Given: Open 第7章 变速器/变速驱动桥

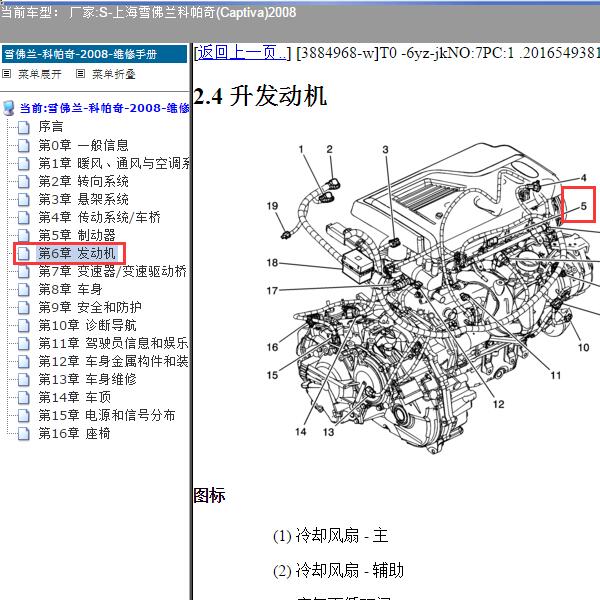Looking at the screenshot, I should click(x=112, y=271).
